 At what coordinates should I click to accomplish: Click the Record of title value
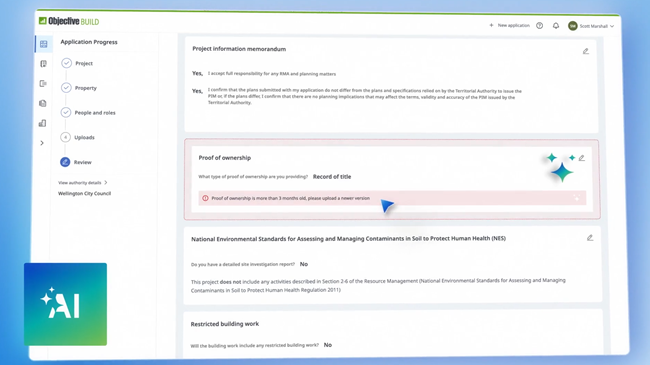coord(332,177)
